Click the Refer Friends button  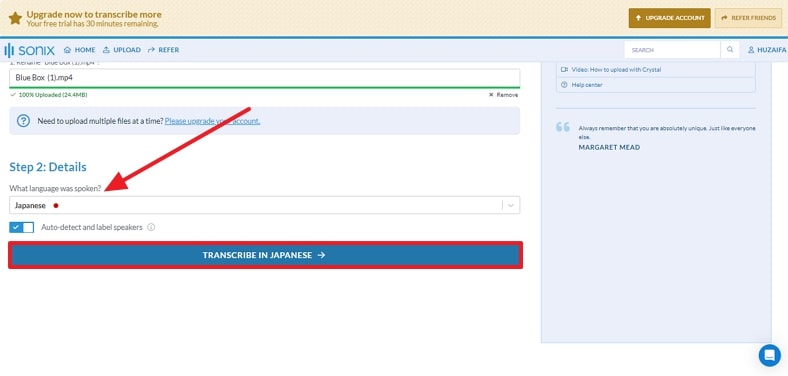748,18
